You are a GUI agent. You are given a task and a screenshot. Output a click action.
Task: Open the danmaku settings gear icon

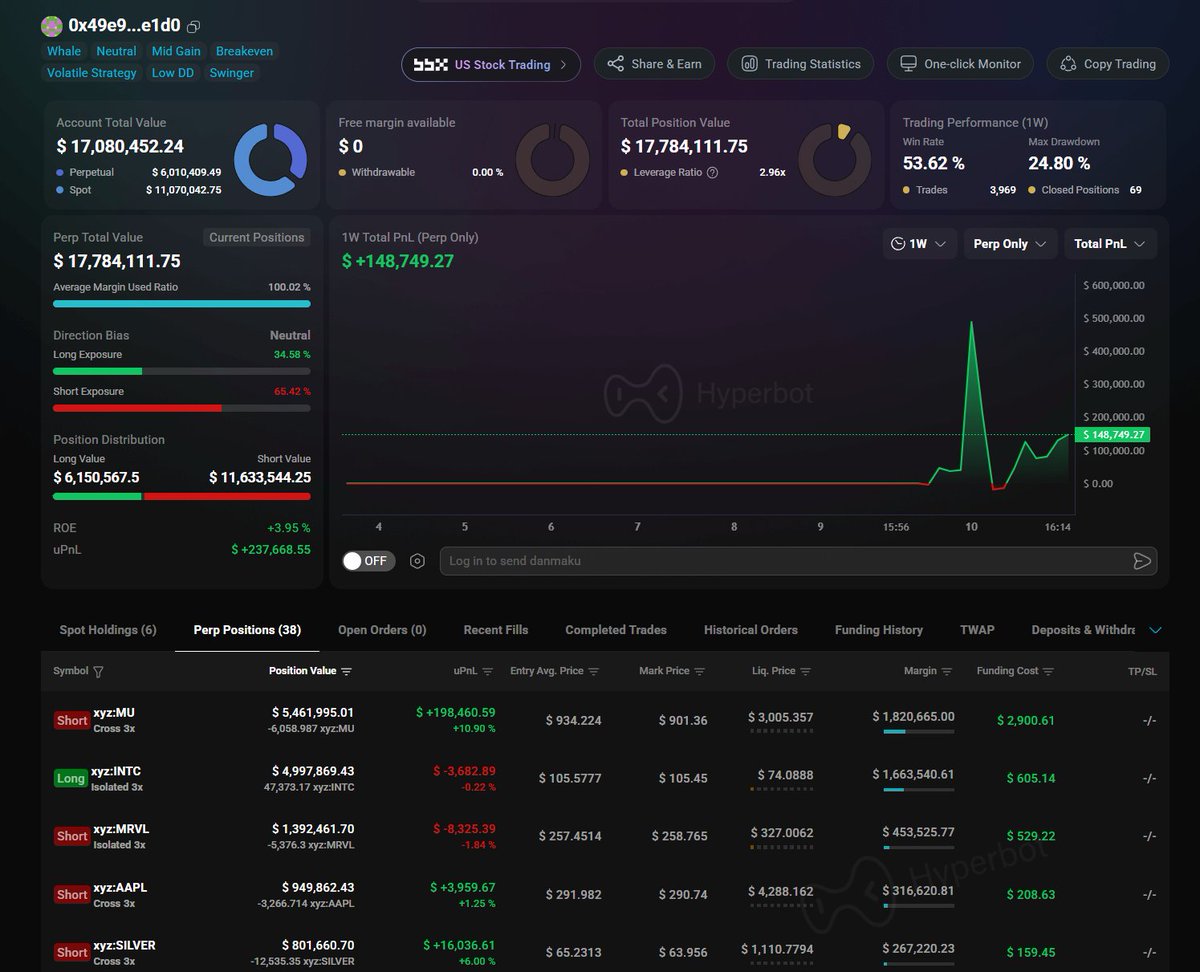tap(417, 561)
